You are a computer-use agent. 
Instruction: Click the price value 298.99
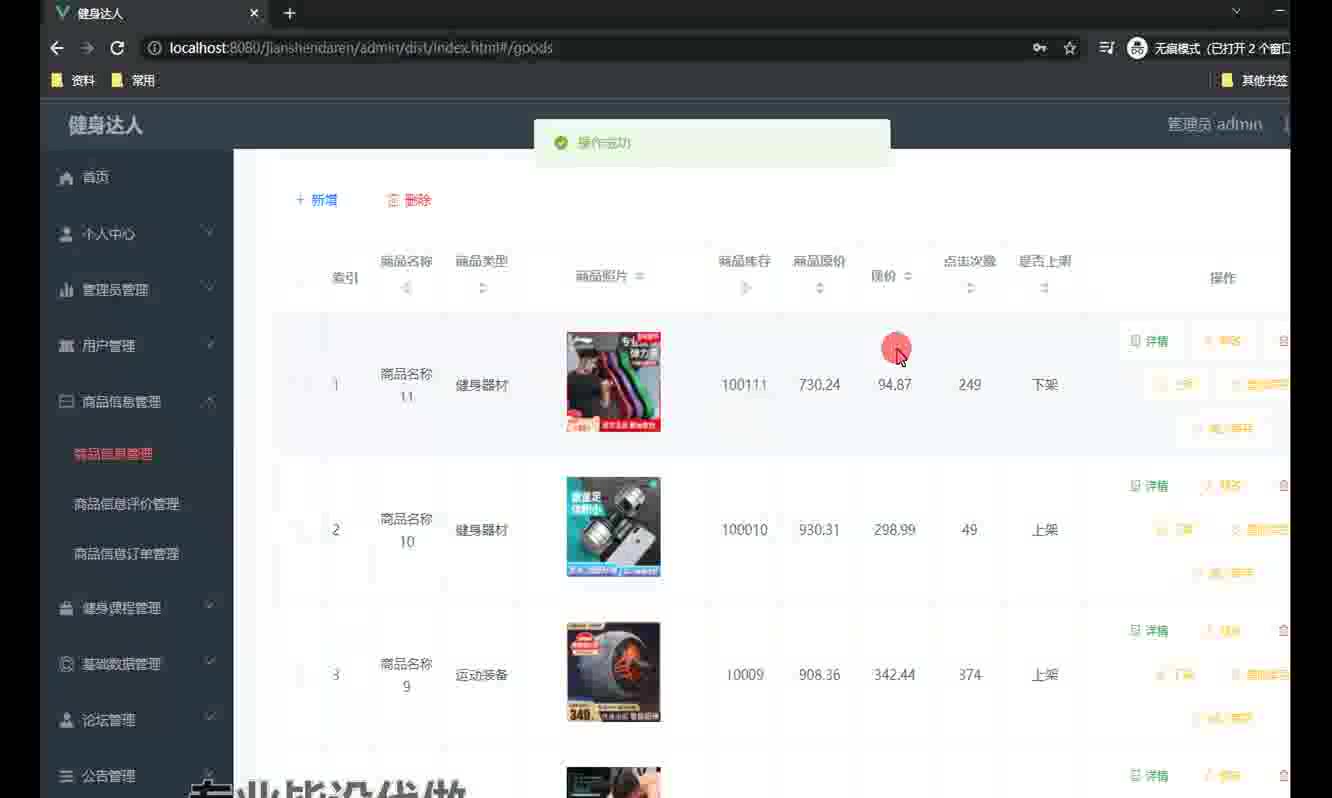point(894,530)
